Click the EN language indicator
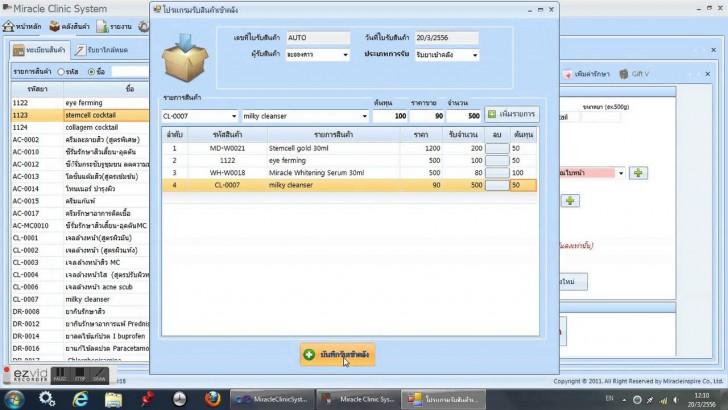The image size is (728, 410). pos(609,398)
